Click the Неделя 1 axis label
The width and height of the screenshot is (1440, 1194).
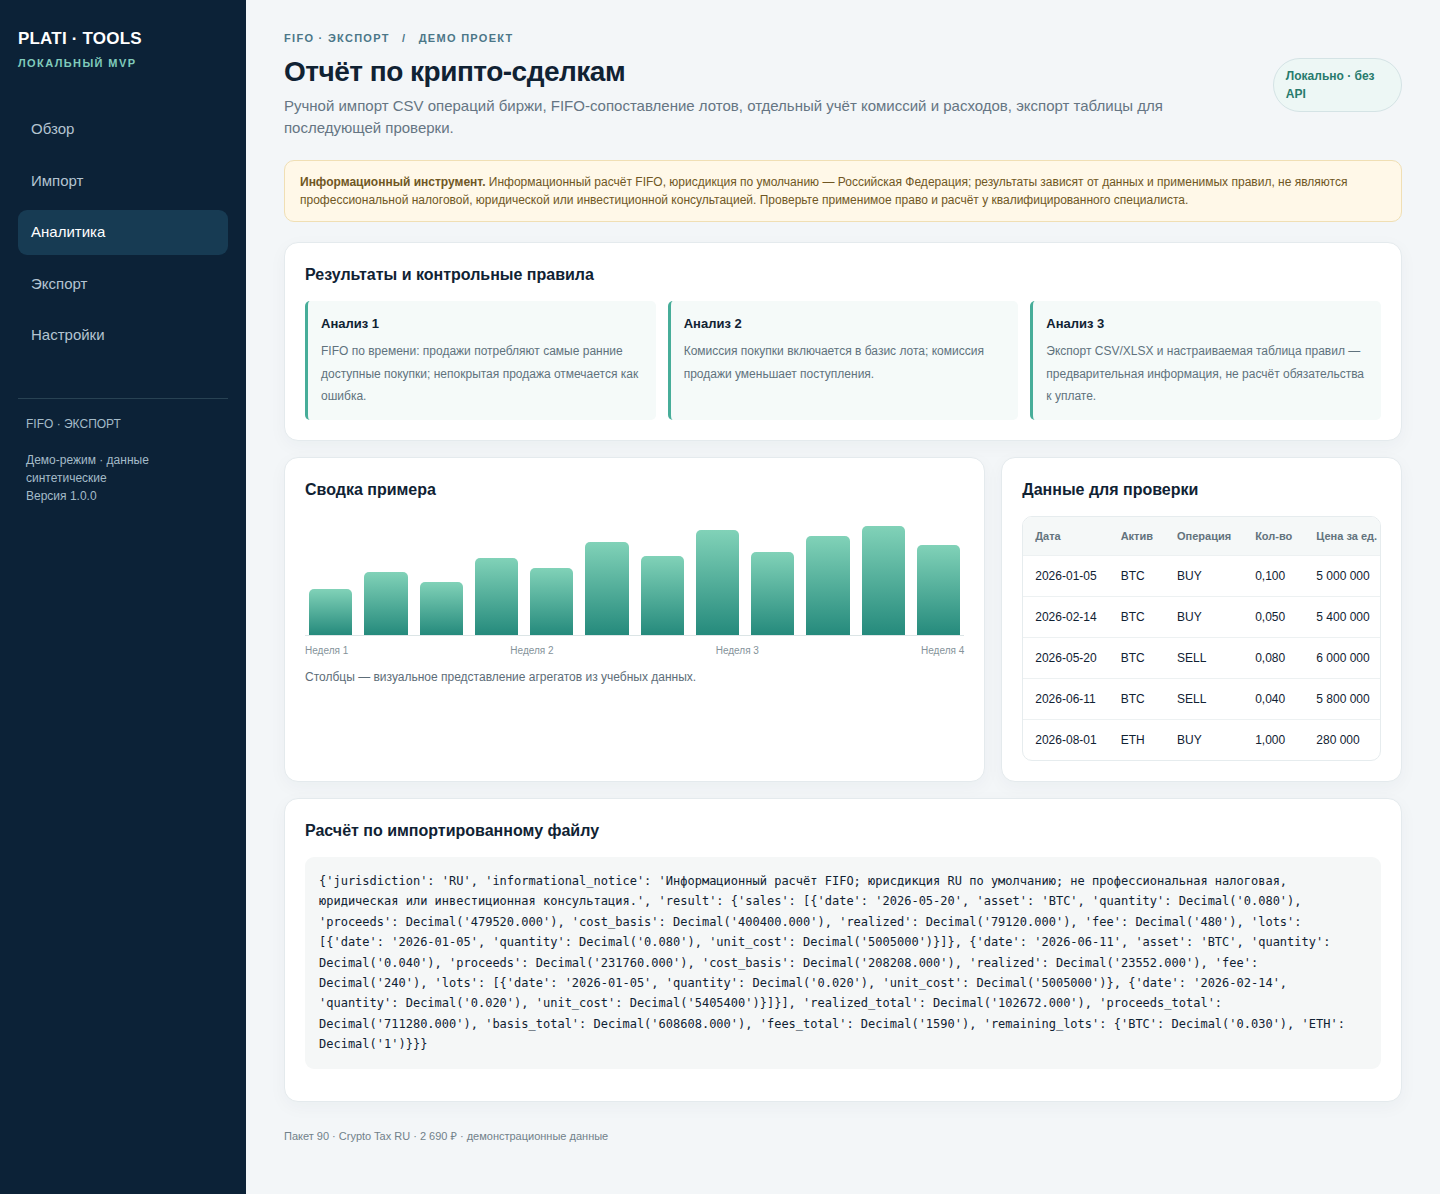point(327,651)
